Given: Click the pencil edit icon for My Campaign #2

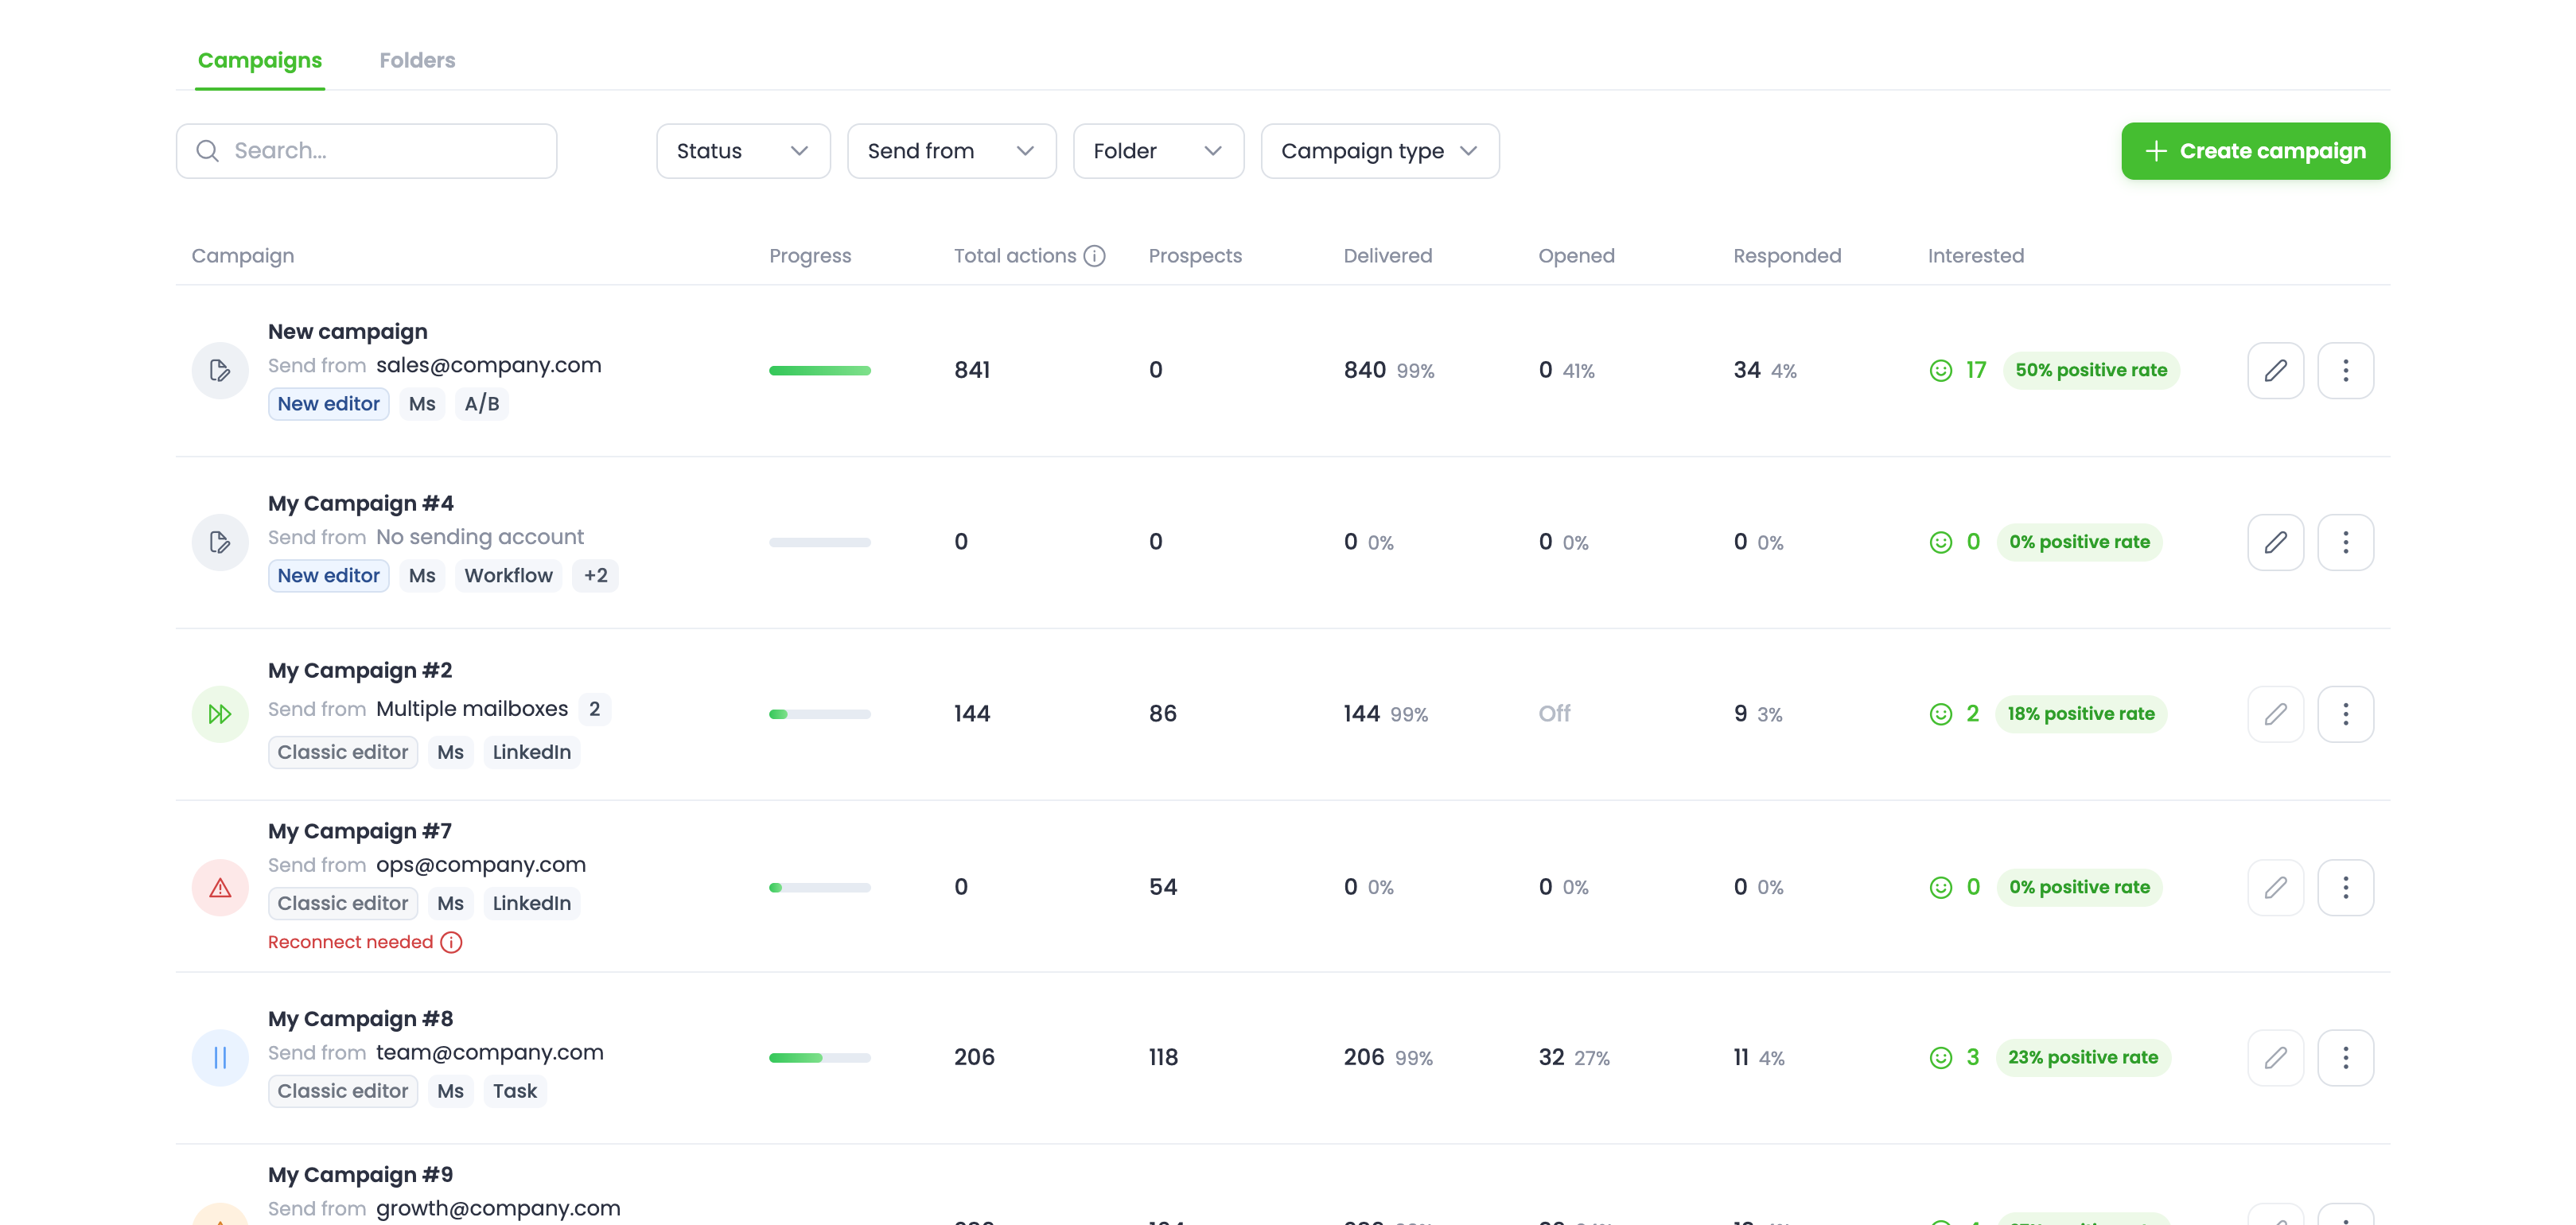Looking at the screenshot, I should (2275, 714).
